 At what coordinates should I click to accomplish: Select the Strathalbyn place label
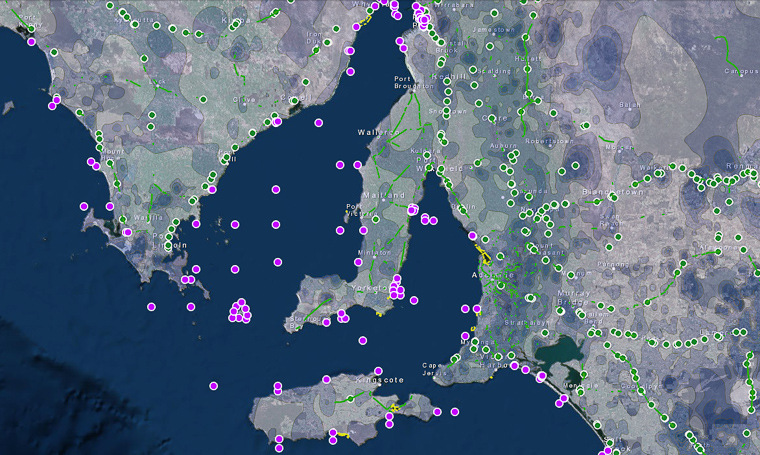click(527, 322)
